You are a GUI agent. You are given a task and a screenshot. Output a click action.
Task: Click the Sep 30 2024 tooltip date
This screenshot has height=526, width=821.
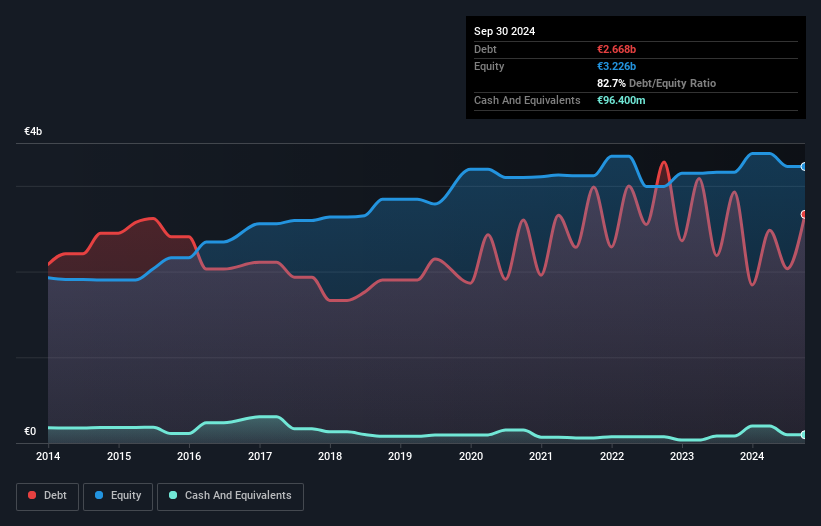504,31
